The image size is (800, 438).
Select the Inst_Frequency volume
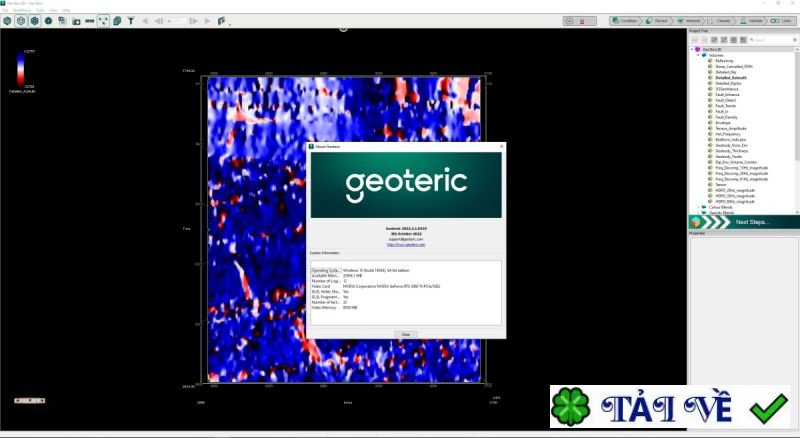click(728, 134)
